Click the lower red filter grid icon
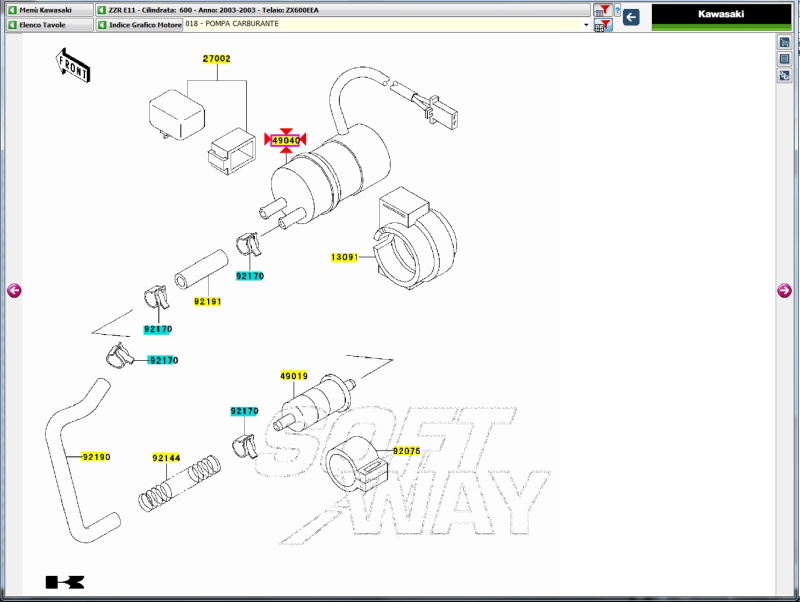The image size is (800, 602). (x=603, y=25)
